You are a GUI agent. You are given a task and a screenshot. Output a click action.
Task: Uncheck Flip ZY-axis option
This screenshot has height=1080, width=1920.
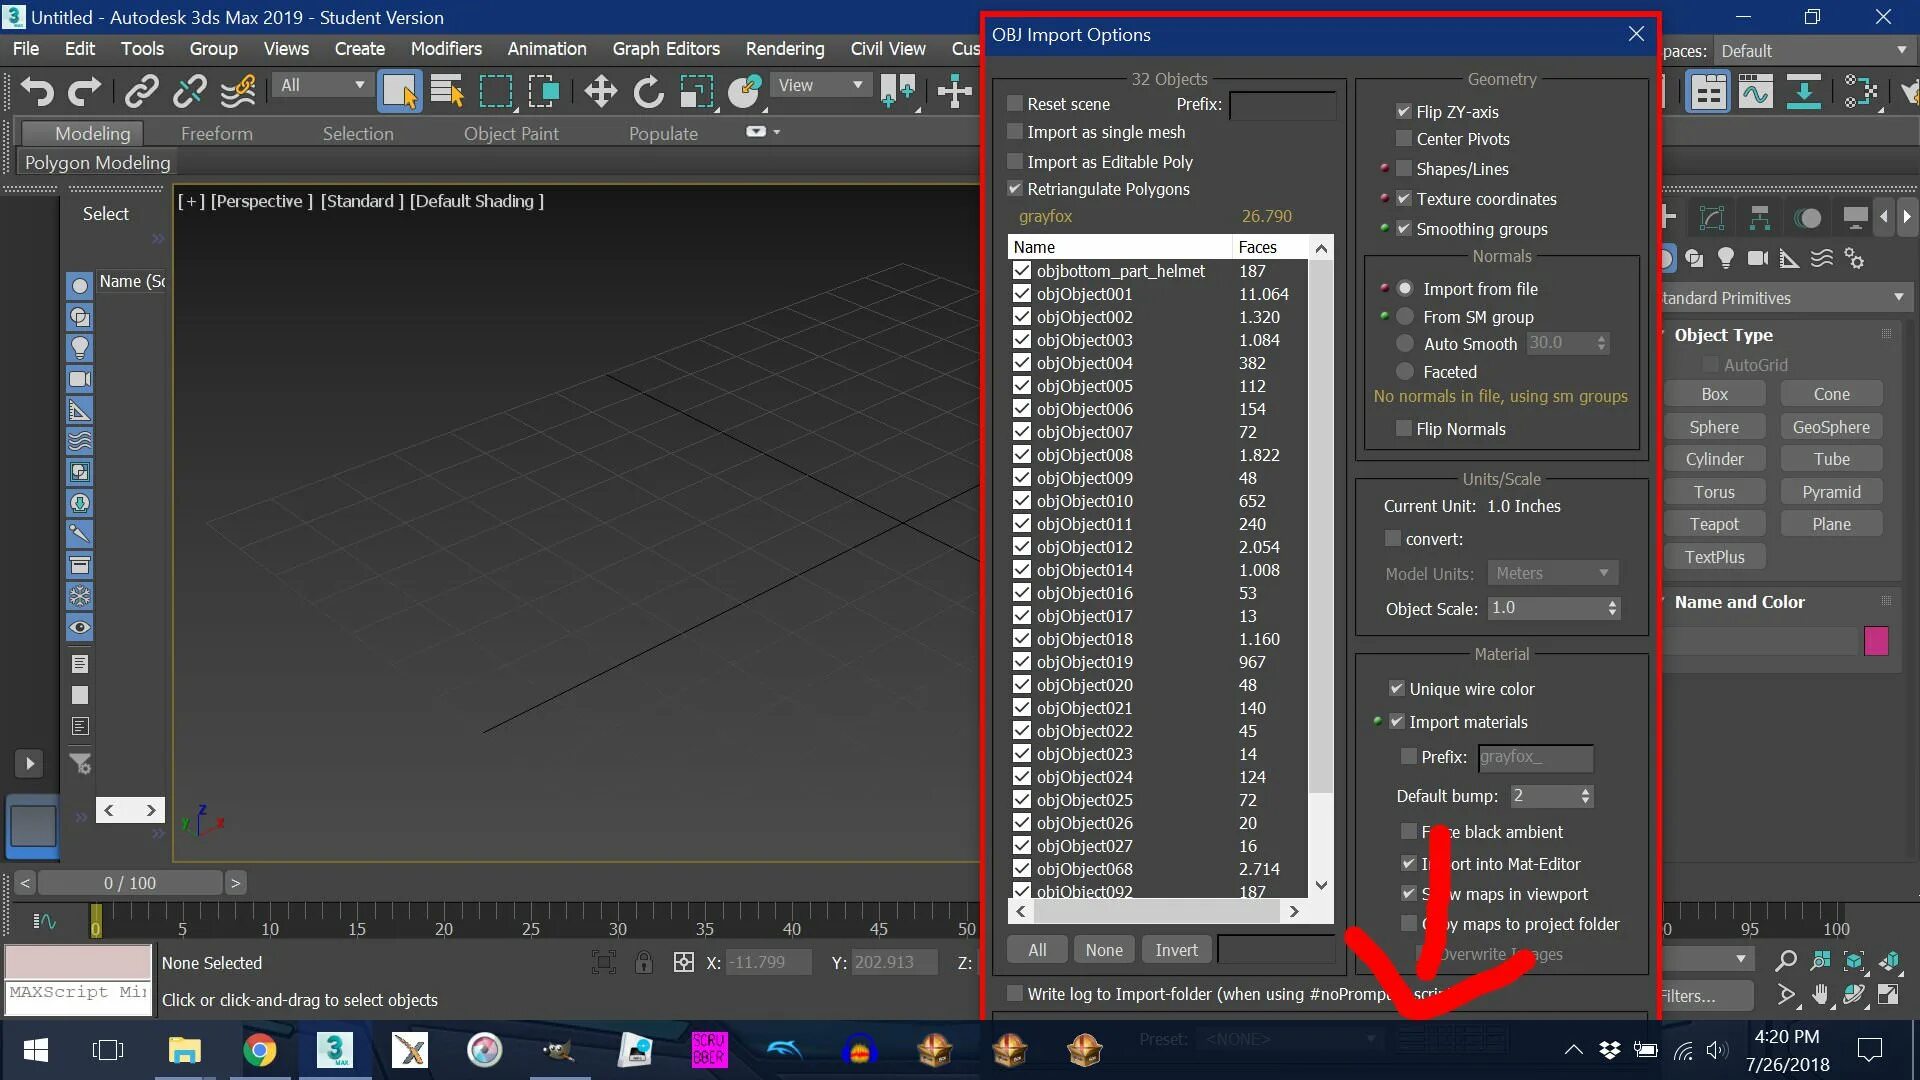[1404, 111]
